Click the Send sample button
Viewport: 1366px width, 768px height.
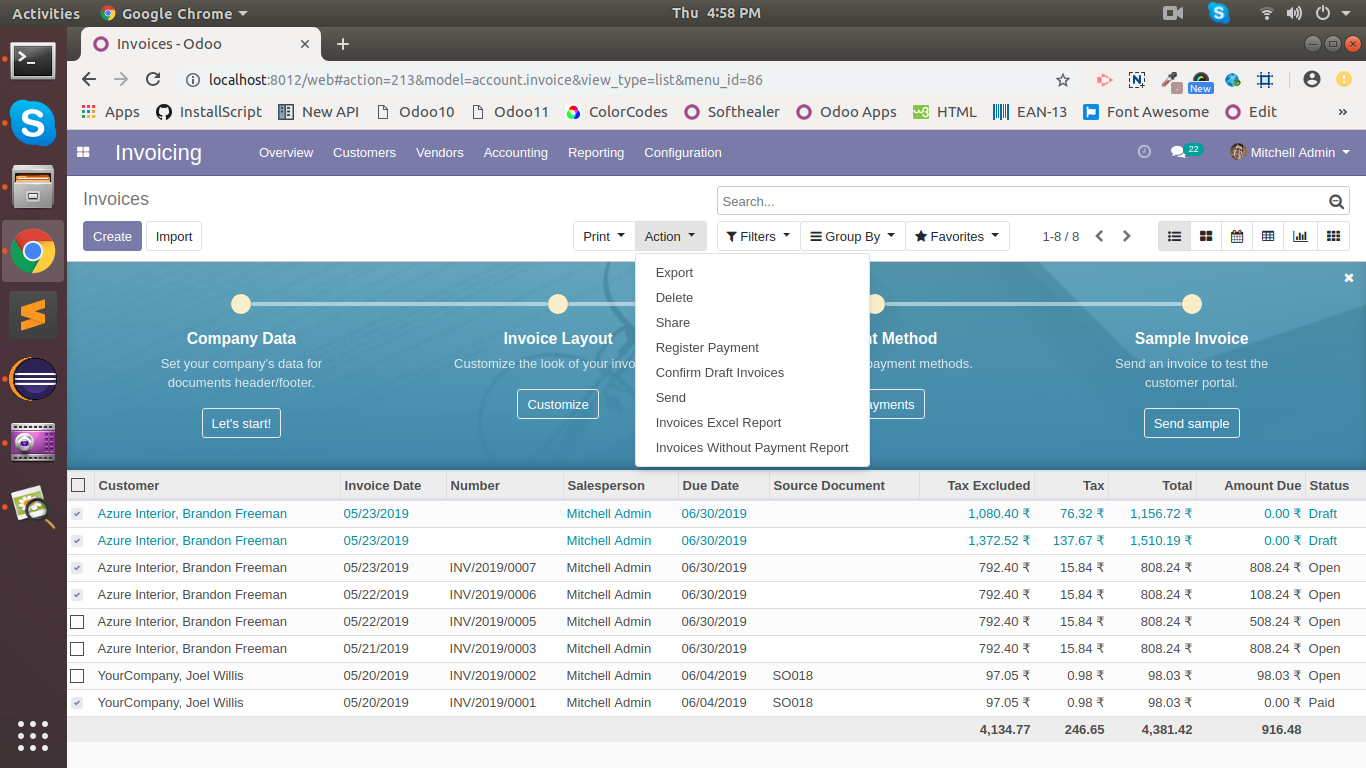pos(1191,423)
